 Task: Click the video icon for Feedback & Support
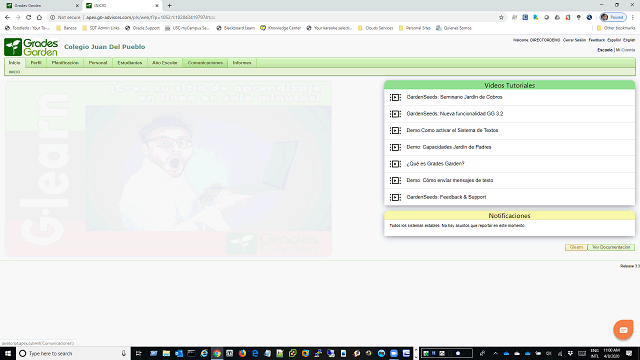395,197
